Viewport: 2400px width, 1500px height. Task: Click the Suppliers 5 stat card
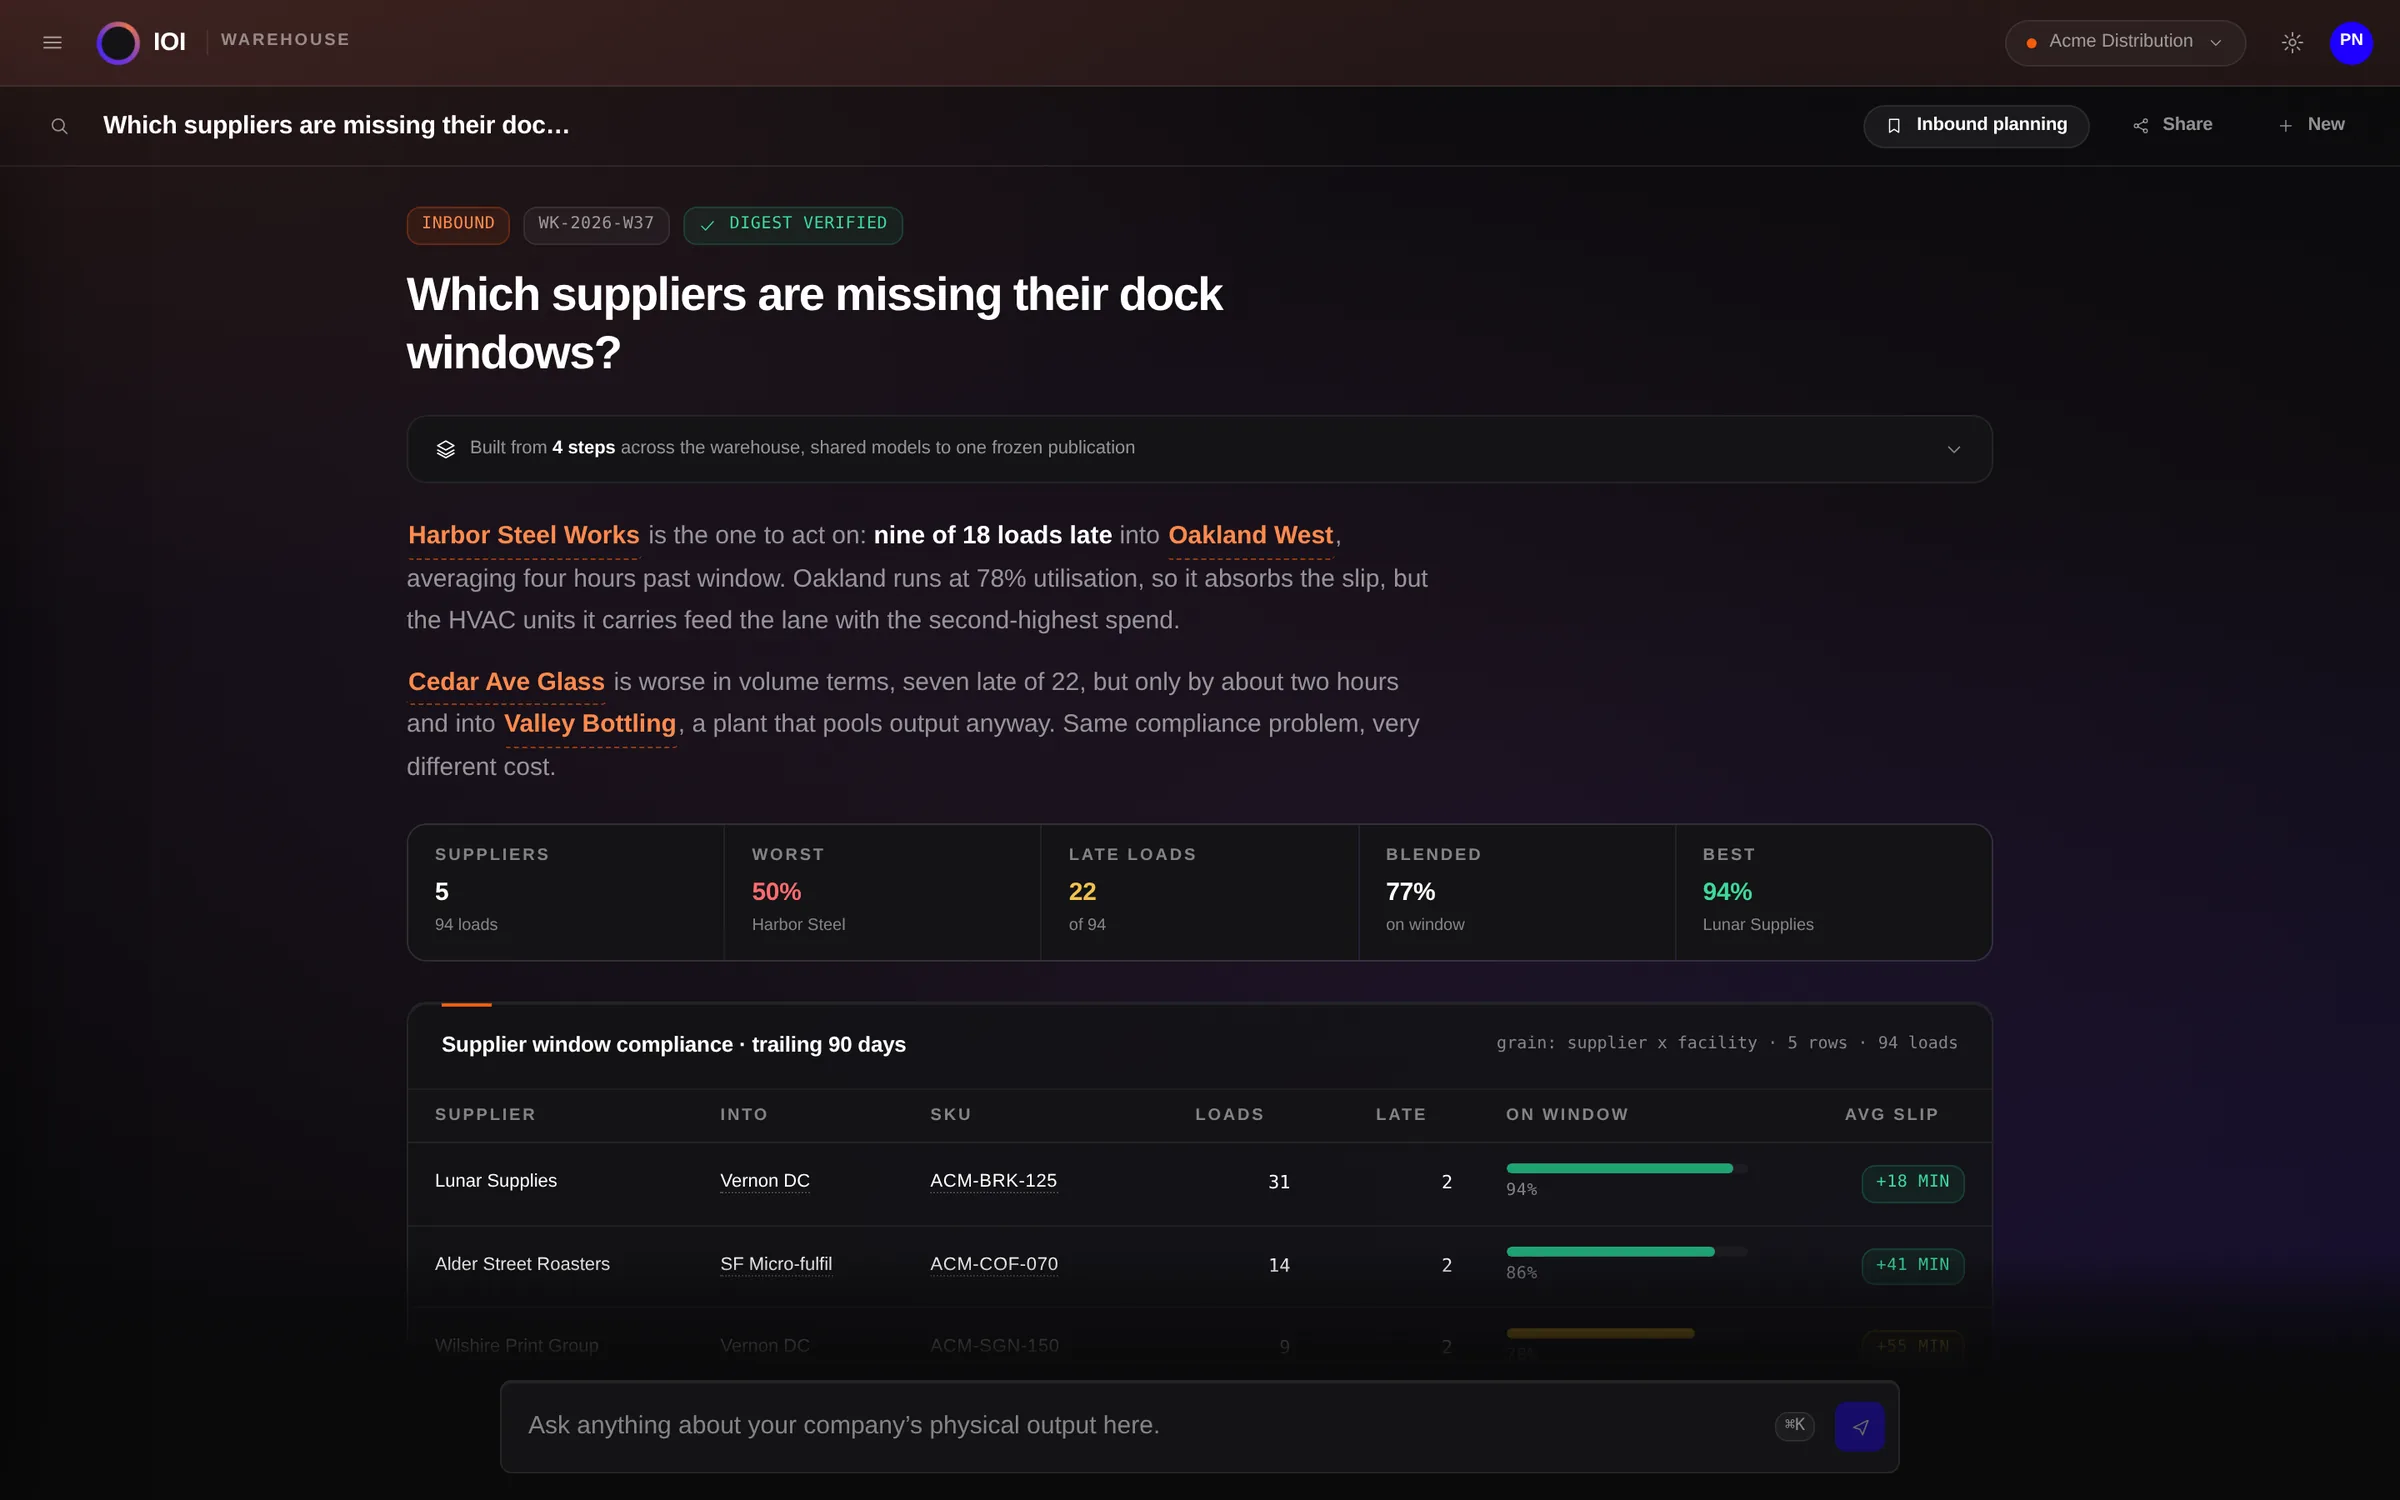coord(566,892)
